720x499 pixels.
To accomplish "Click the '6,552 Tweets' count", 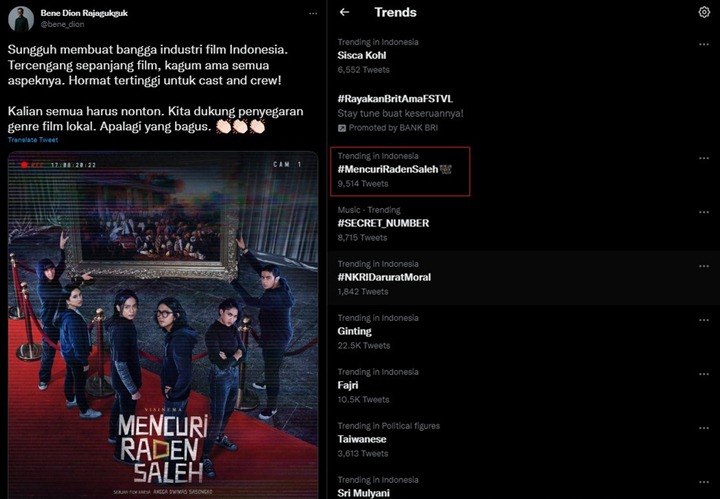I will 363,70.
